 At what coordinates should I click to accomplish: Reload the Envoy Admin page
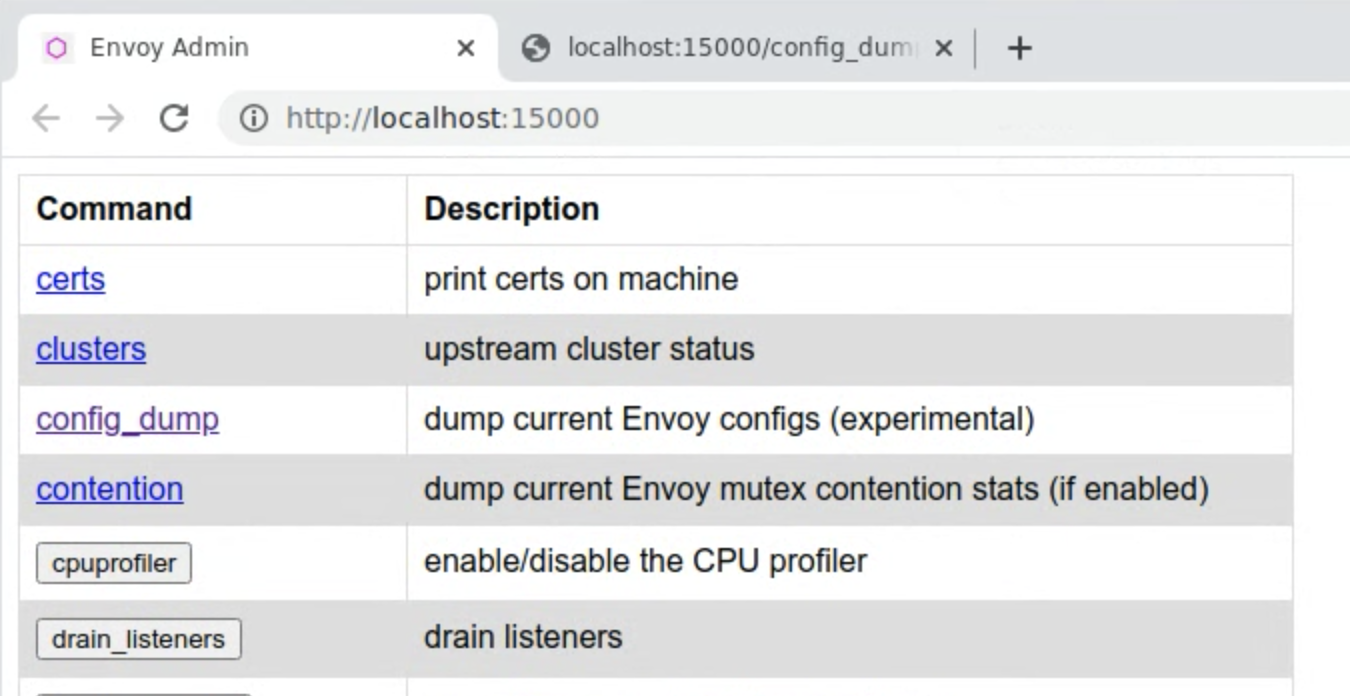pos(174,119)
